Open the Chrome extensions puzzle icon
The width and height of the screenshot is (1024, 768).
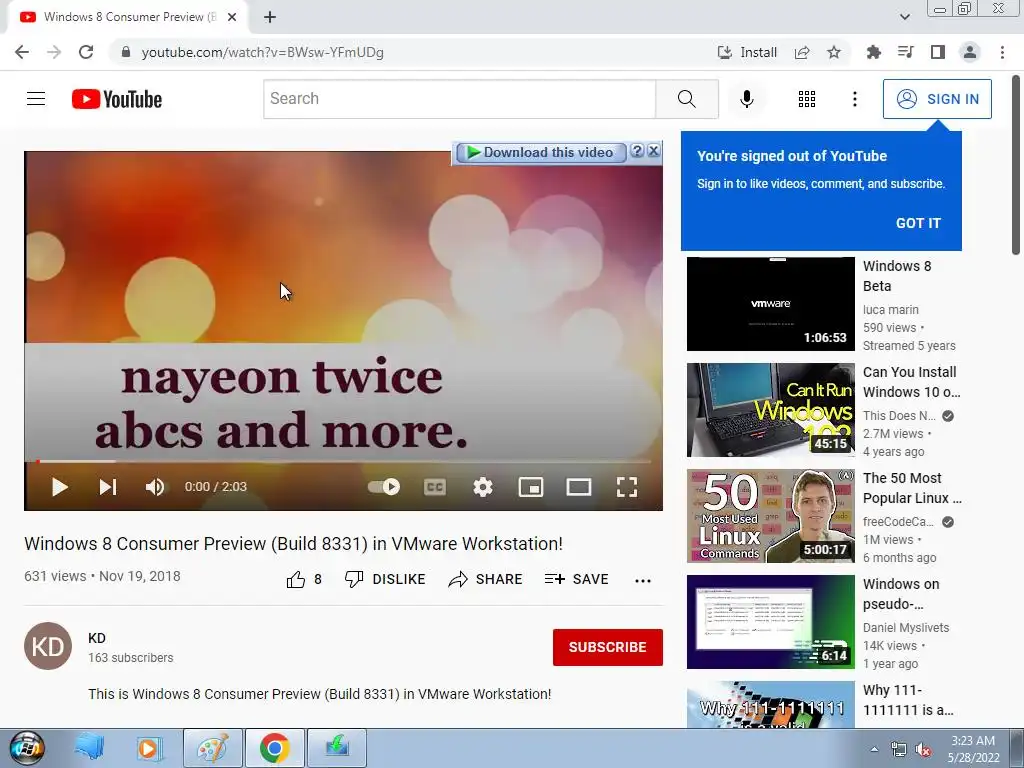coord(873,52)
